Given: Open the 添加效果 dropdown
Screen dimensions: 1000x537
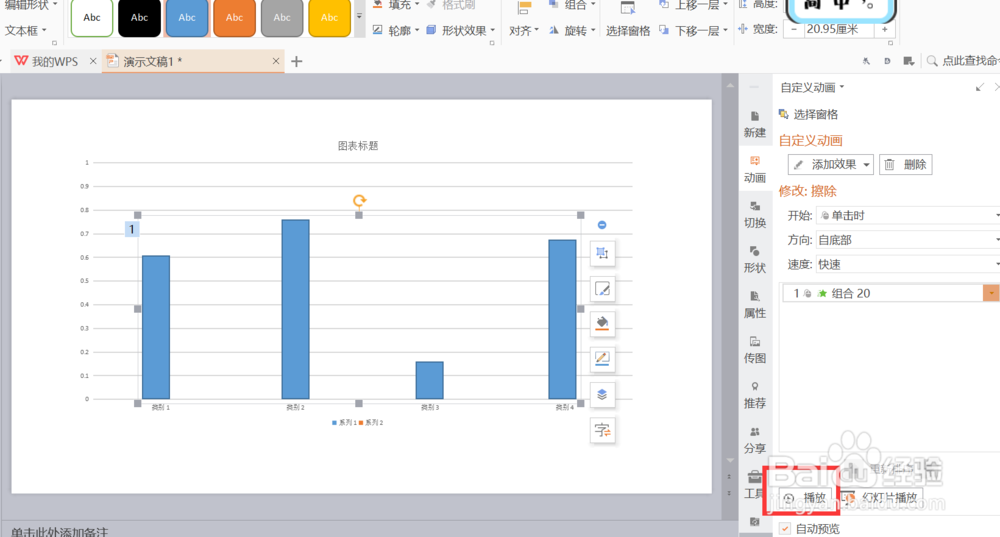Looking at the screenshot, I should (830, 165).
